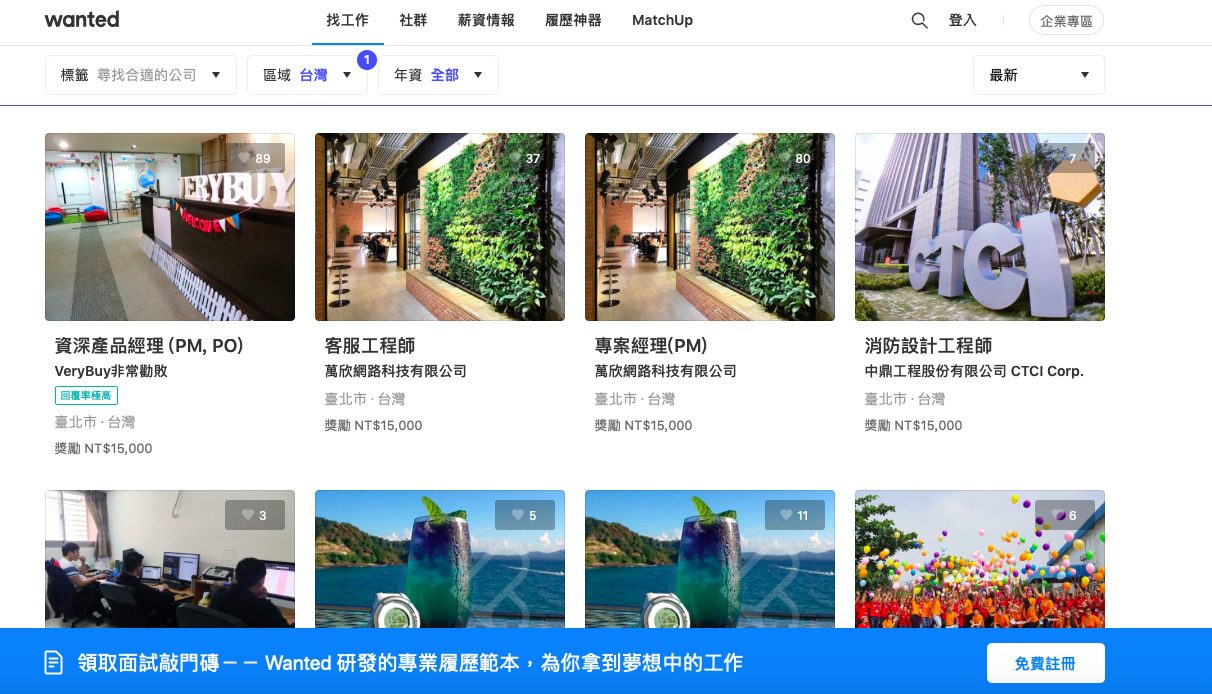Tap the heart with 7 on CTCI card

click(1065, 158)
